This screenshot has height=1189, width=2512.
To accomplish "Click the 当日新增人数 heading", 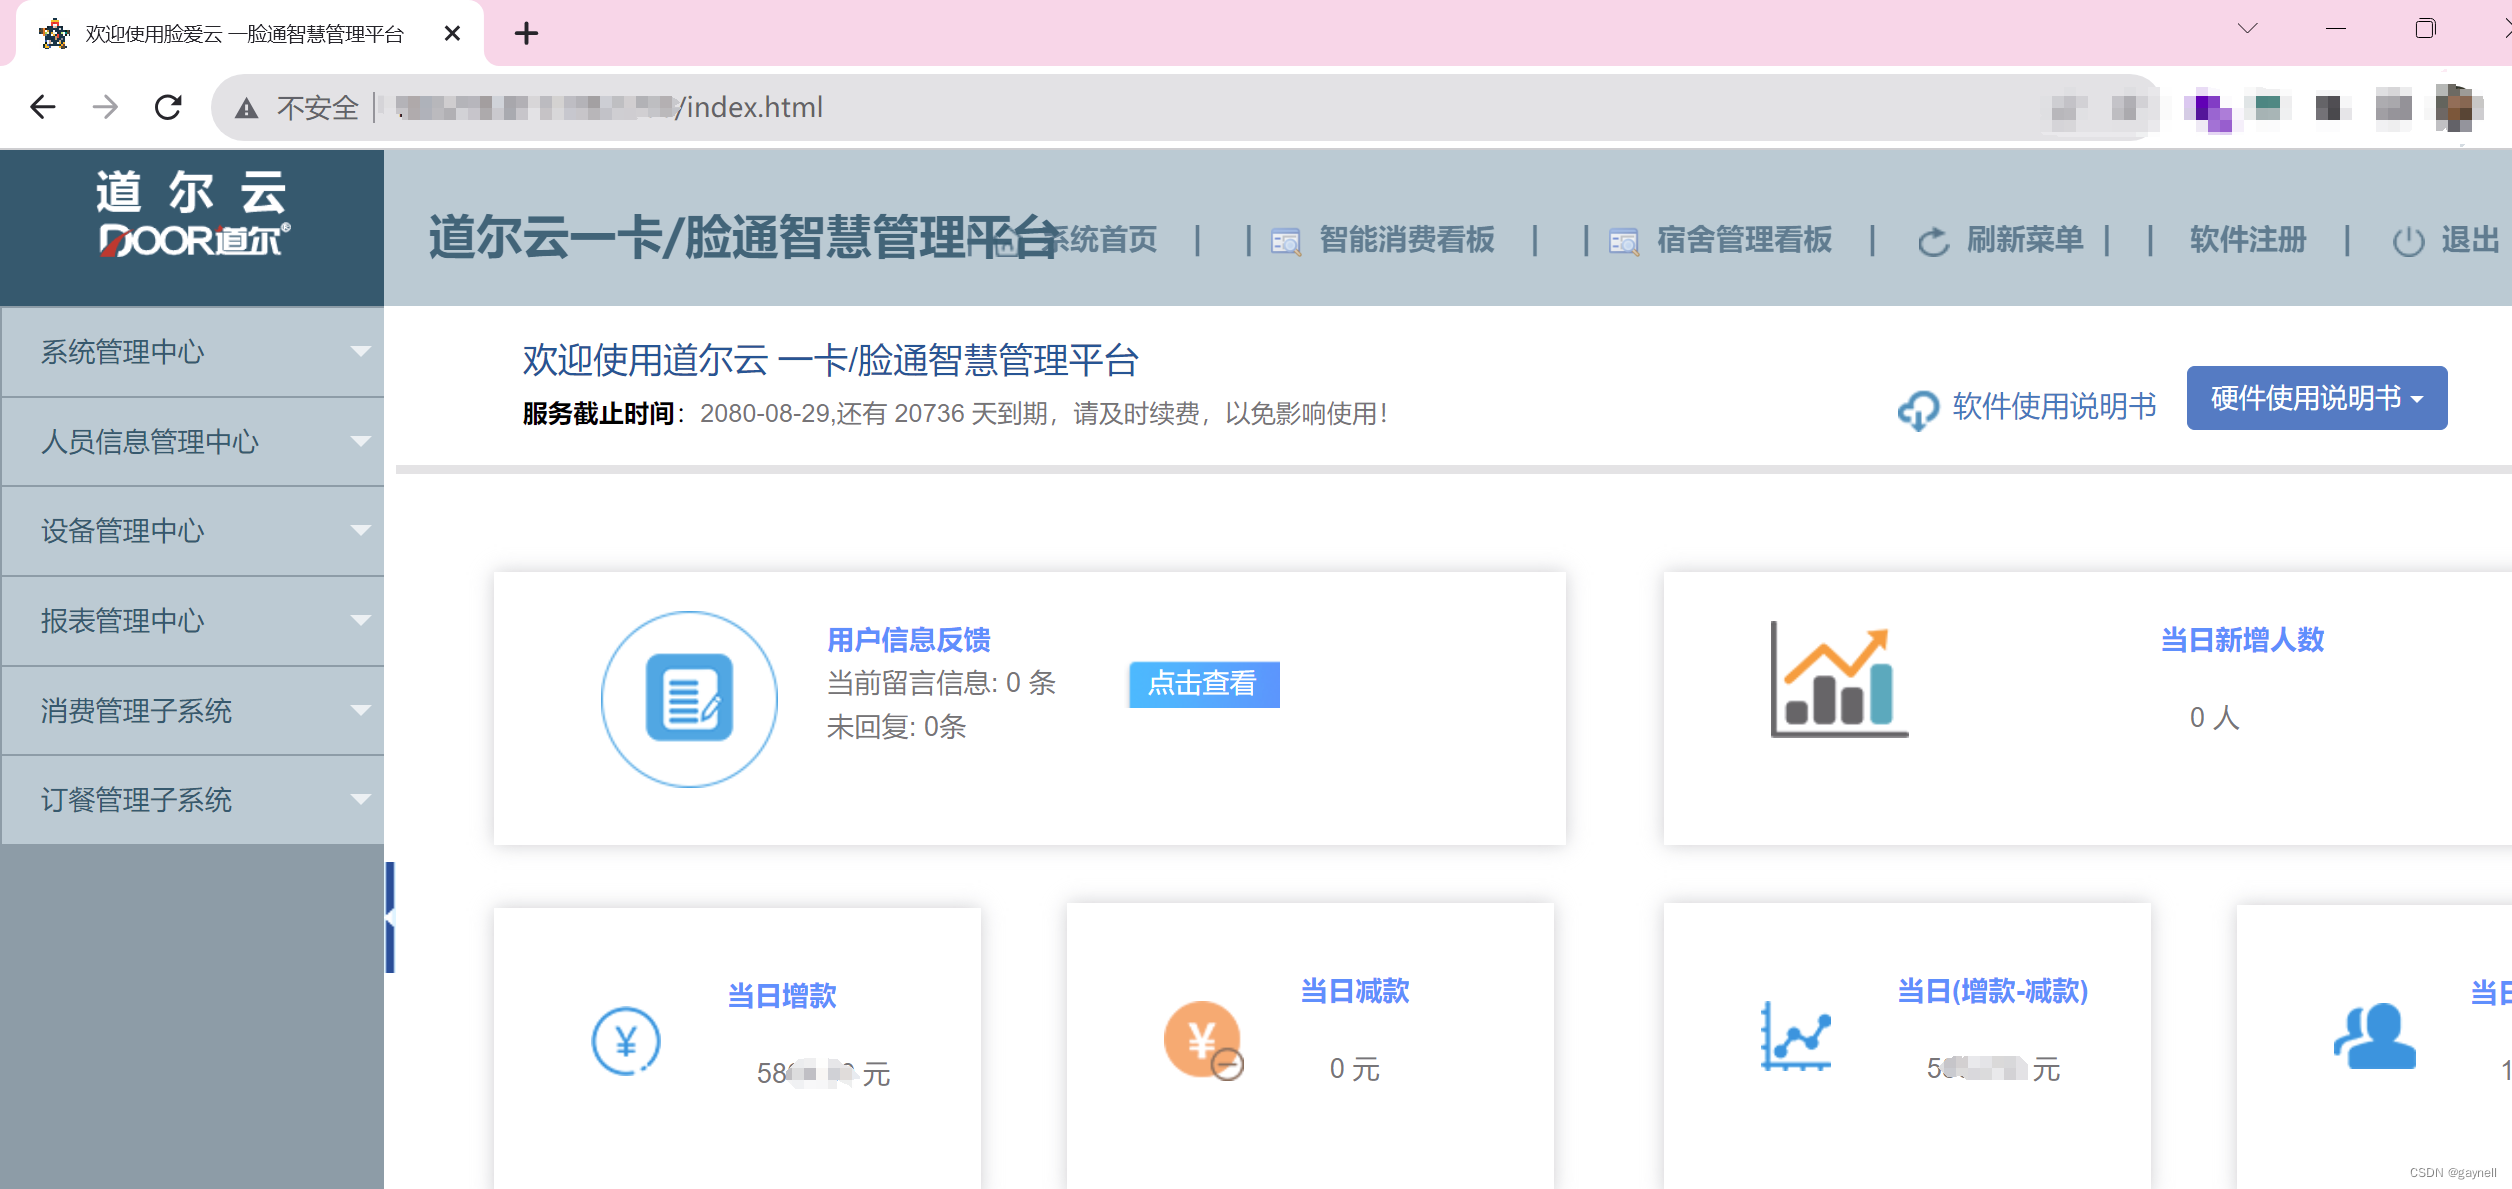I will [x=2242, y=640].
